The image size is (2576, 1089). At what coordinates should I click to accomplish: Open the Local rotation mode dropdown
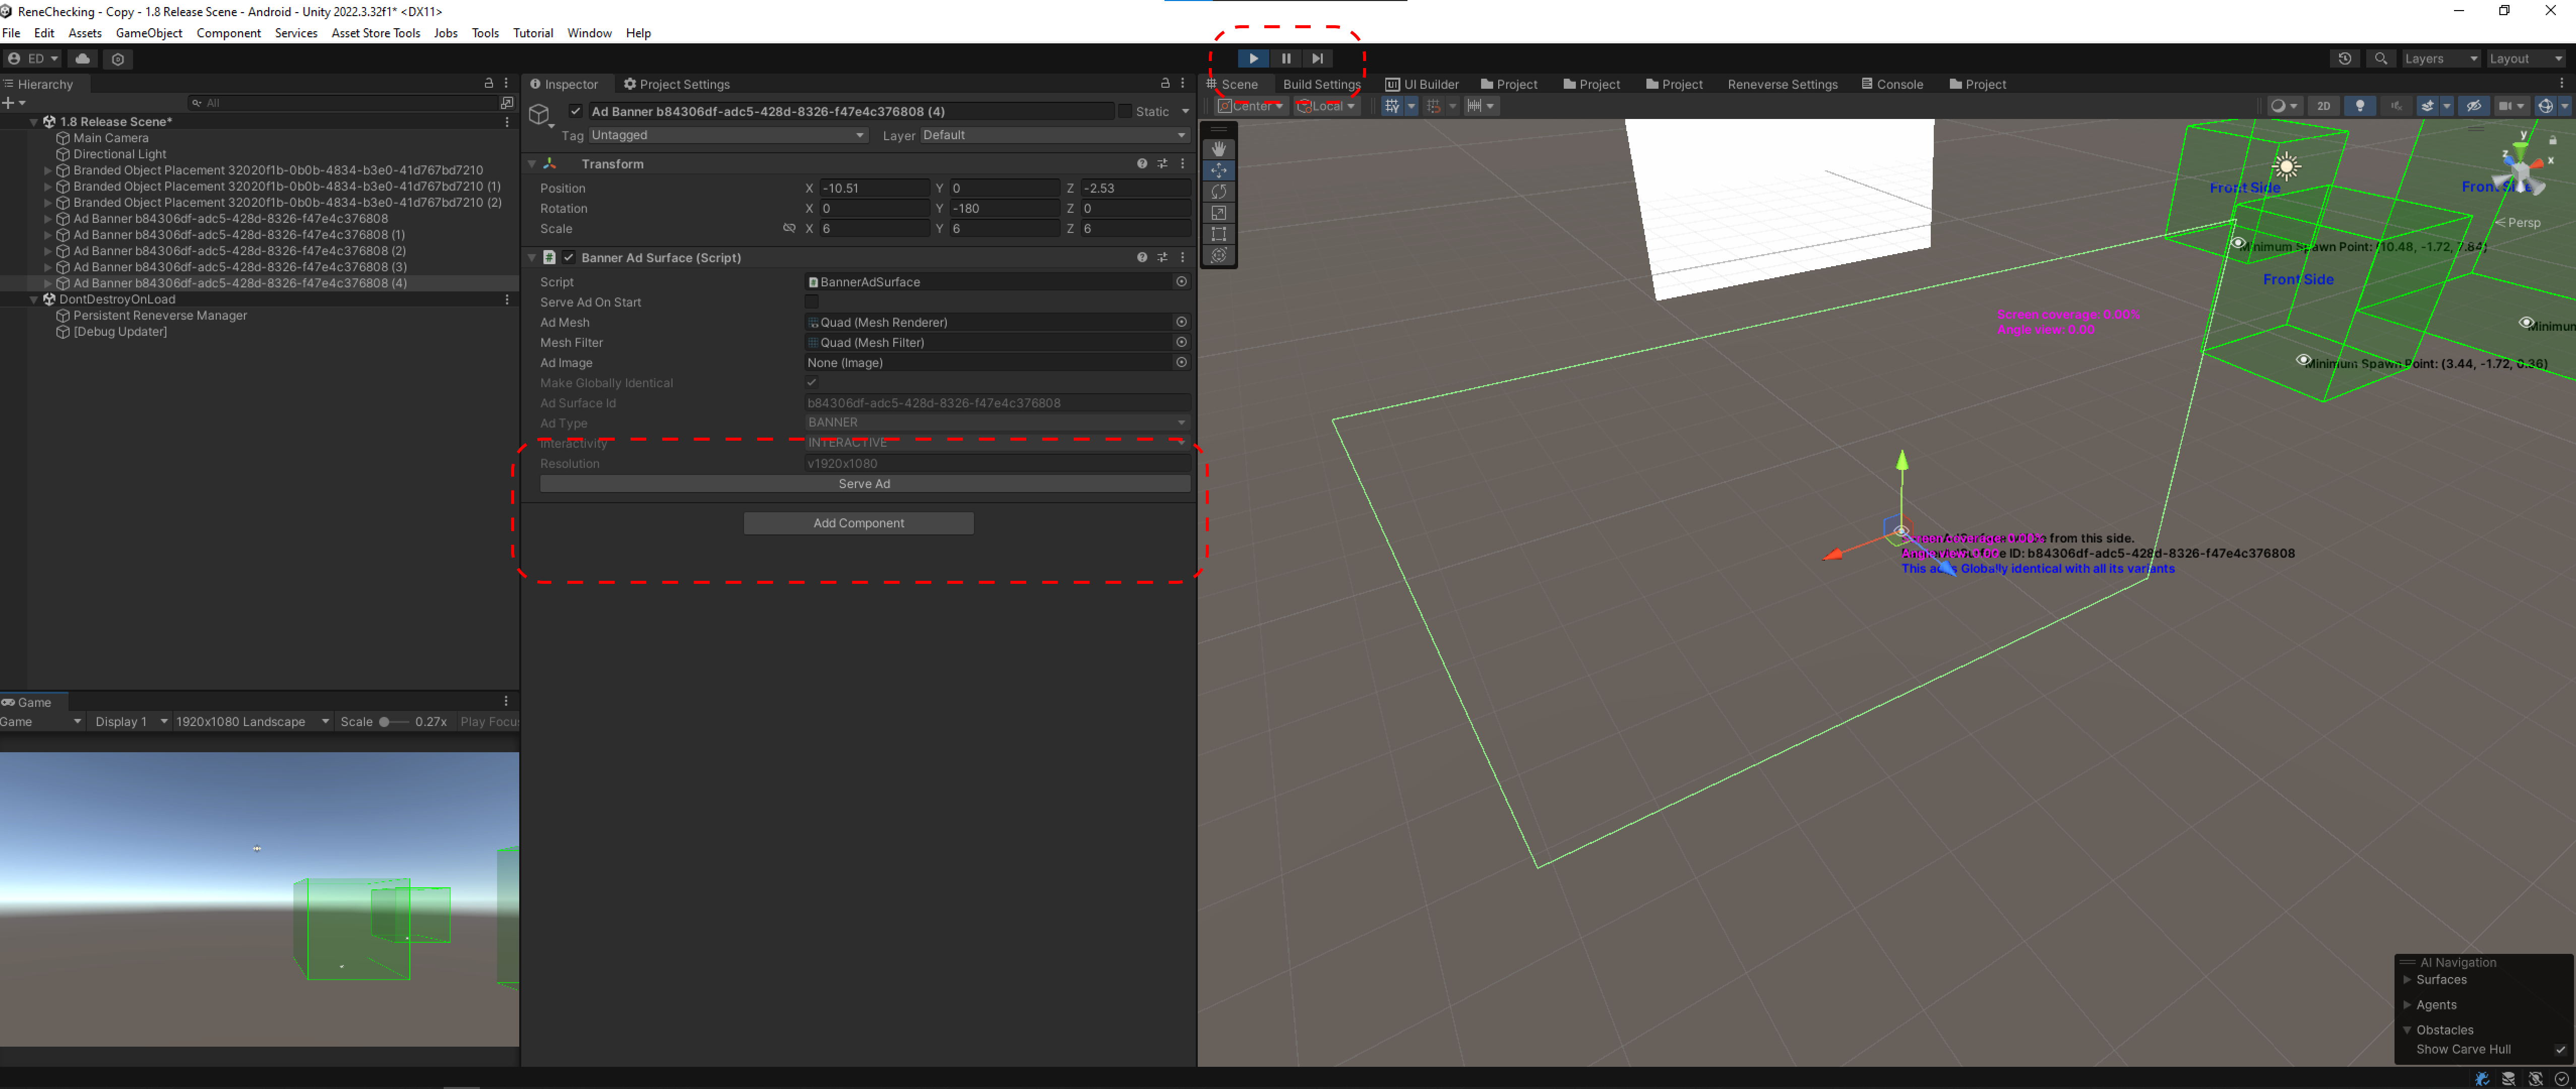[1326, 106]
